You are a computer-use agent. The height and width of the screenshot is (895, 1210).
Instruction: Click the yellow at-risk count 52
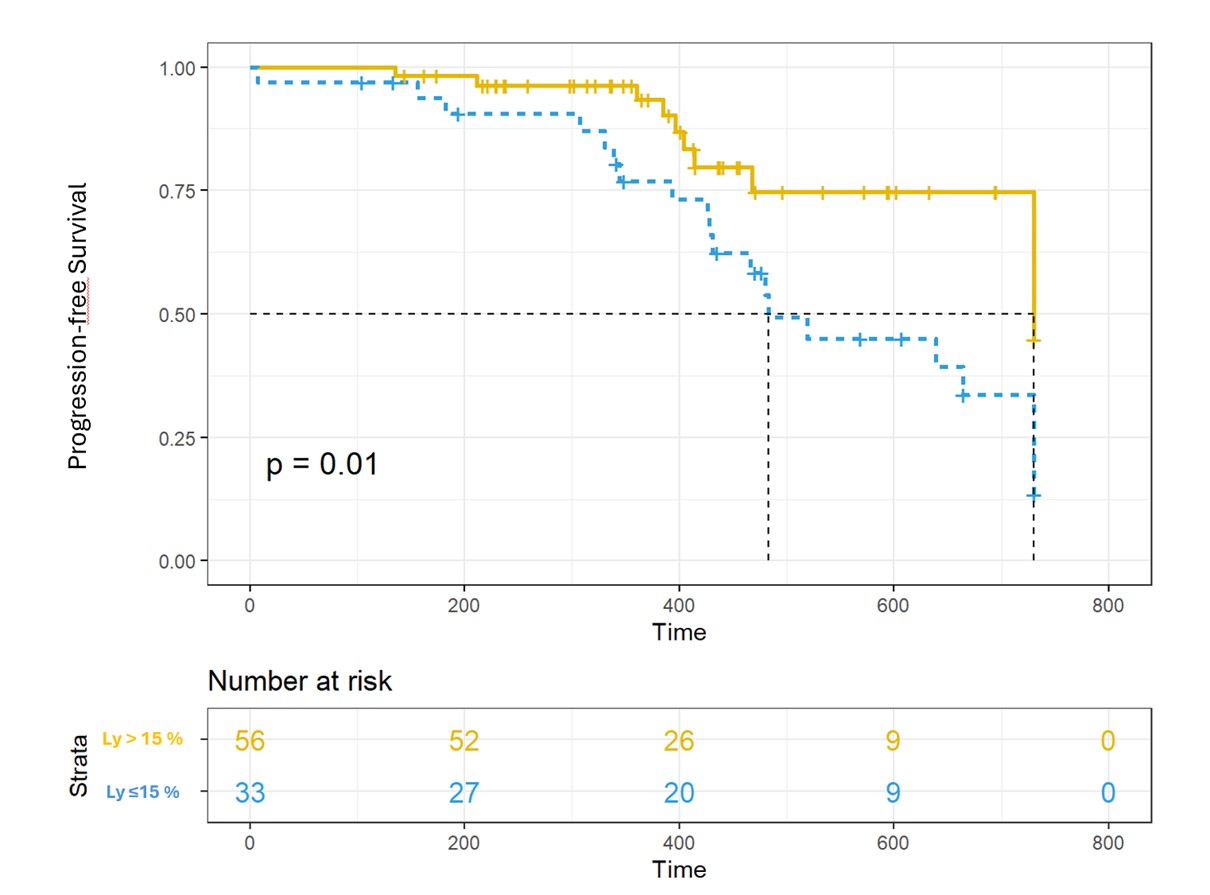click(464, 741)
